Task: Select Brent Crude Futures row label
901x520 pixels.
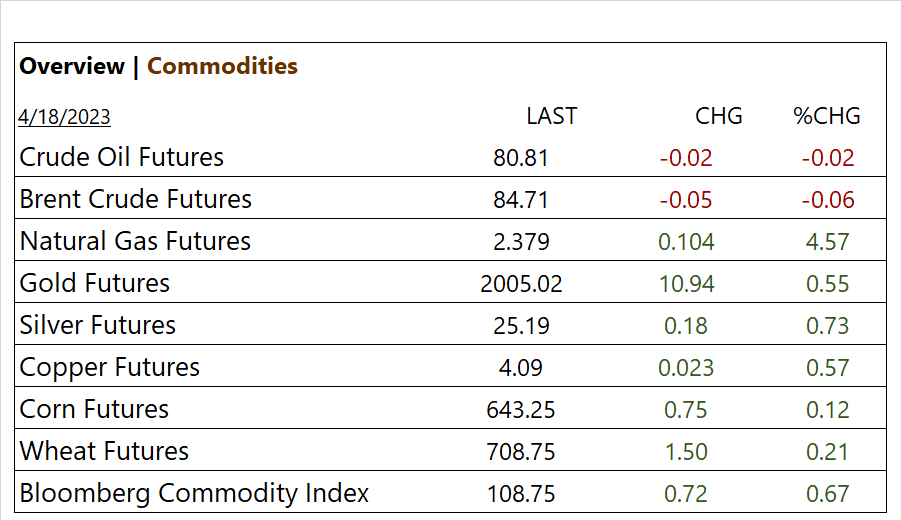Action: tap(135, 199)
